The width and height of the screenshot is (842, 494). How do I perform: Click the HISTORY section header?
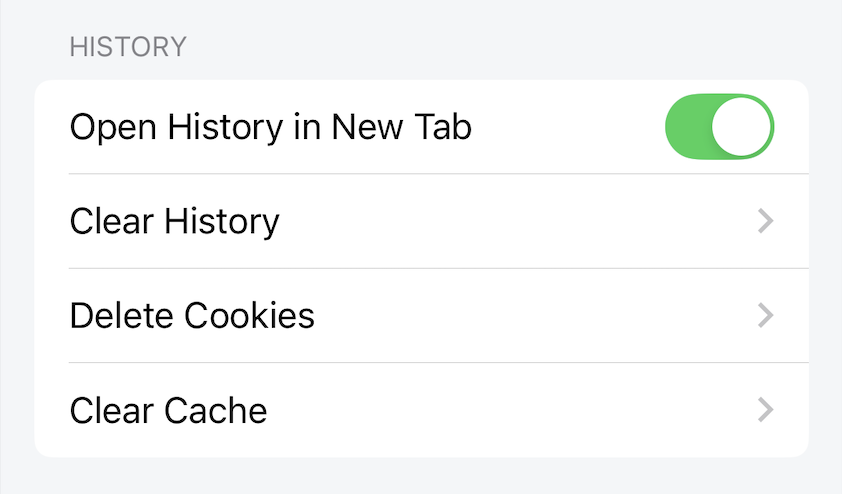tap(127, 47)
